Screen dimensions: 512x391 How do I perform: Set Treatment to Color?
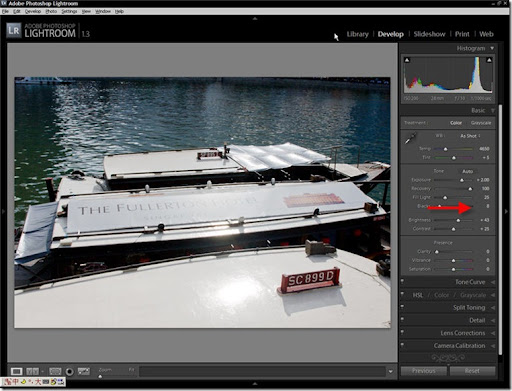(x=456, y=123)
